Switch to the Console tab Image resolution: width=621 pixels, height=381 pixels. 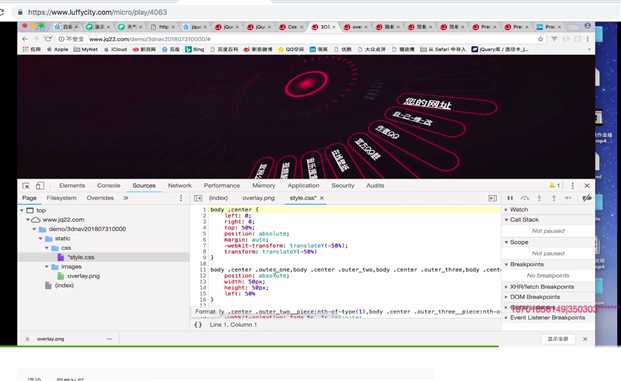pos(109,185)
